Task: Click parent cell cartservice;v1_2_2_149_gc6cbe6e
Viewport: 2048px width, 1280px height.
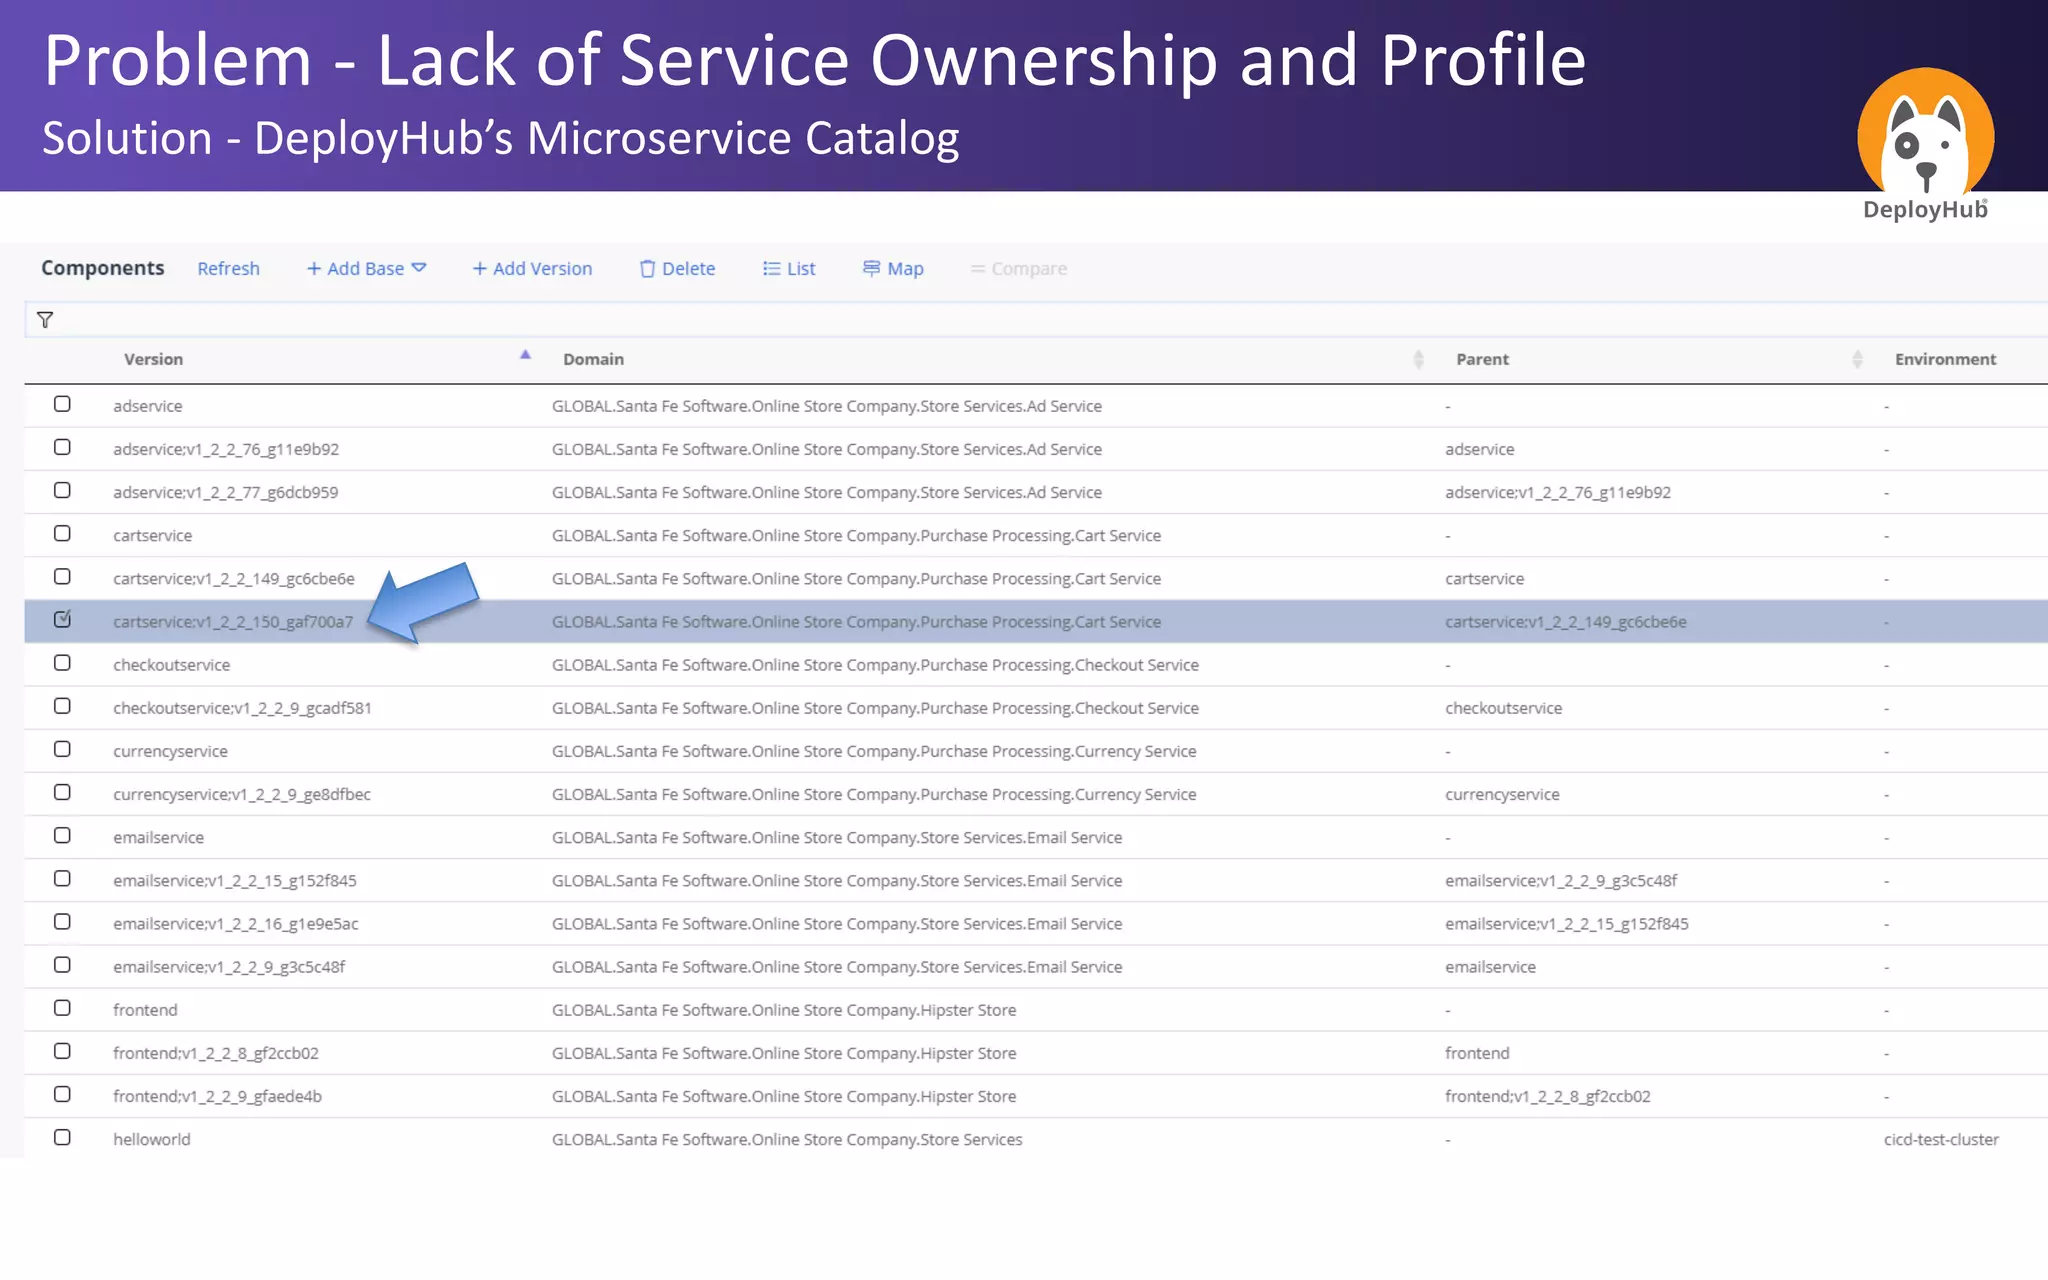Action: click(1566, 622)
